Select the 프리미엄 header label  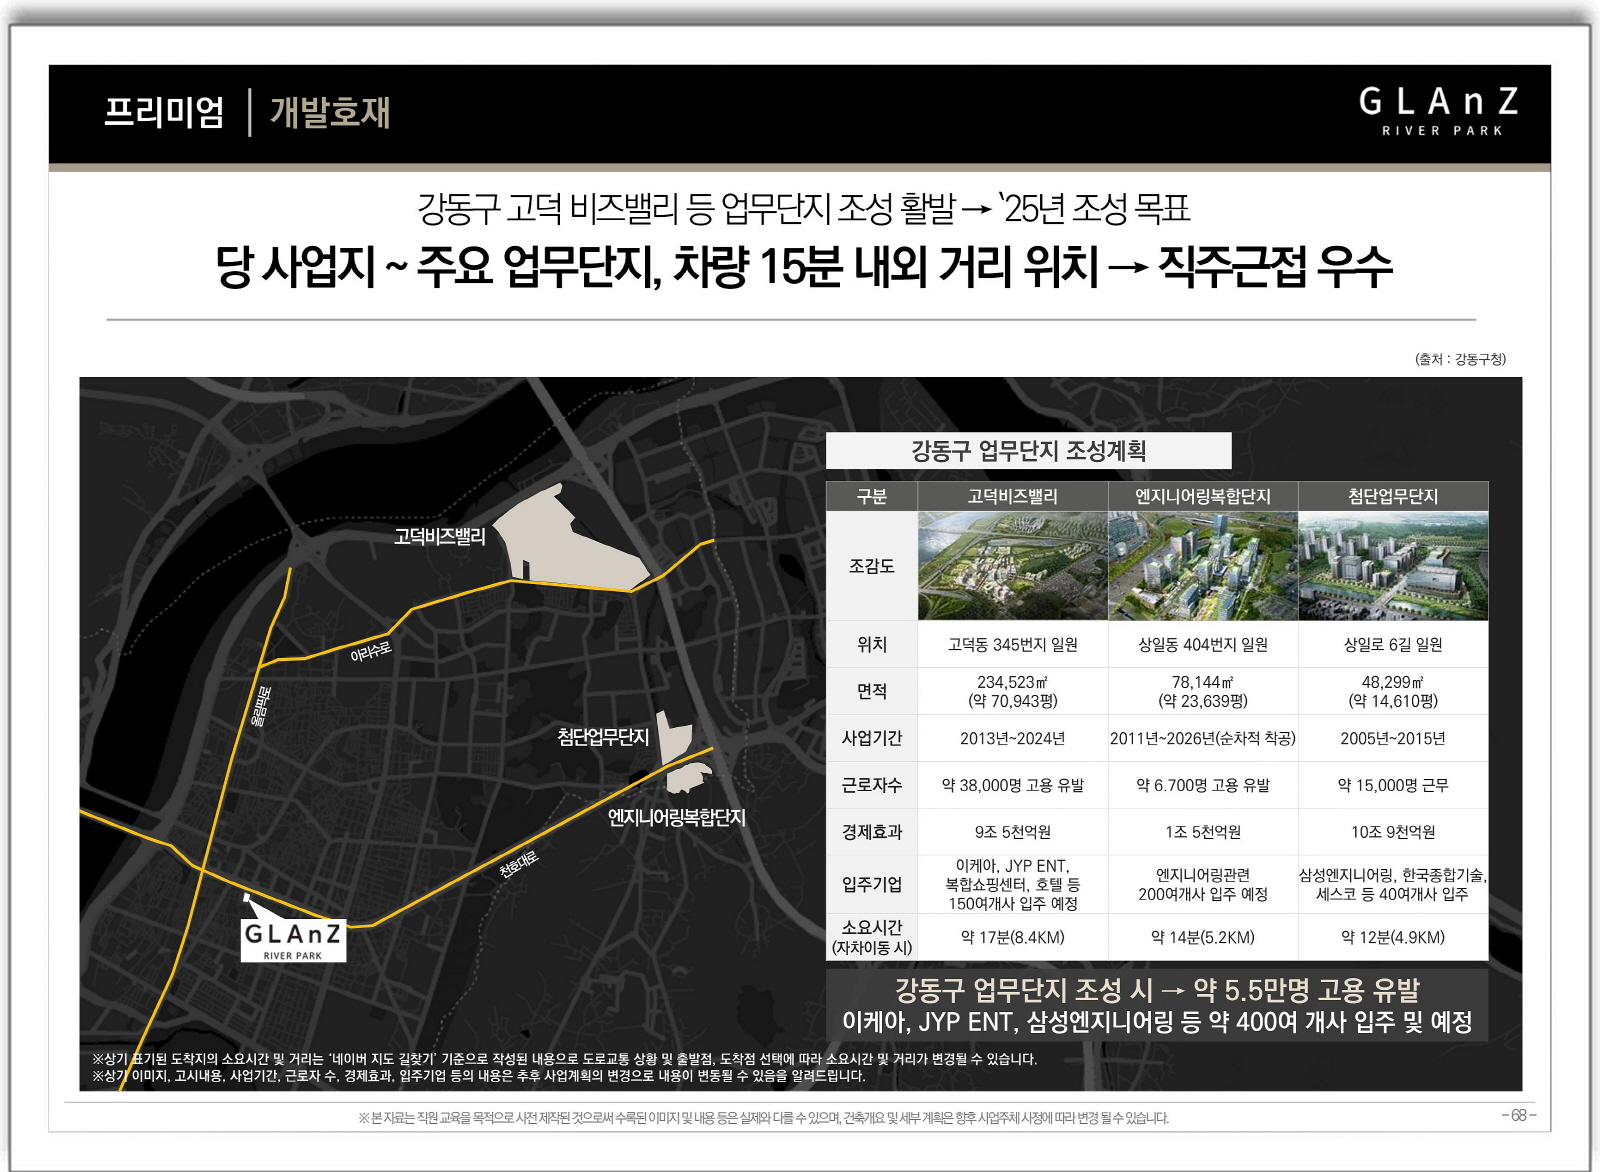[164, 112]
